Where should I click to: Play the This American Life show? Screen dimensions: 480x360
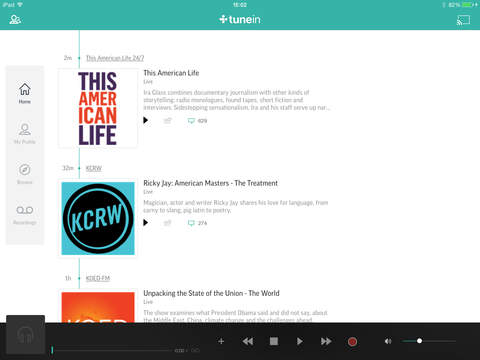click(x=146, y=120)
